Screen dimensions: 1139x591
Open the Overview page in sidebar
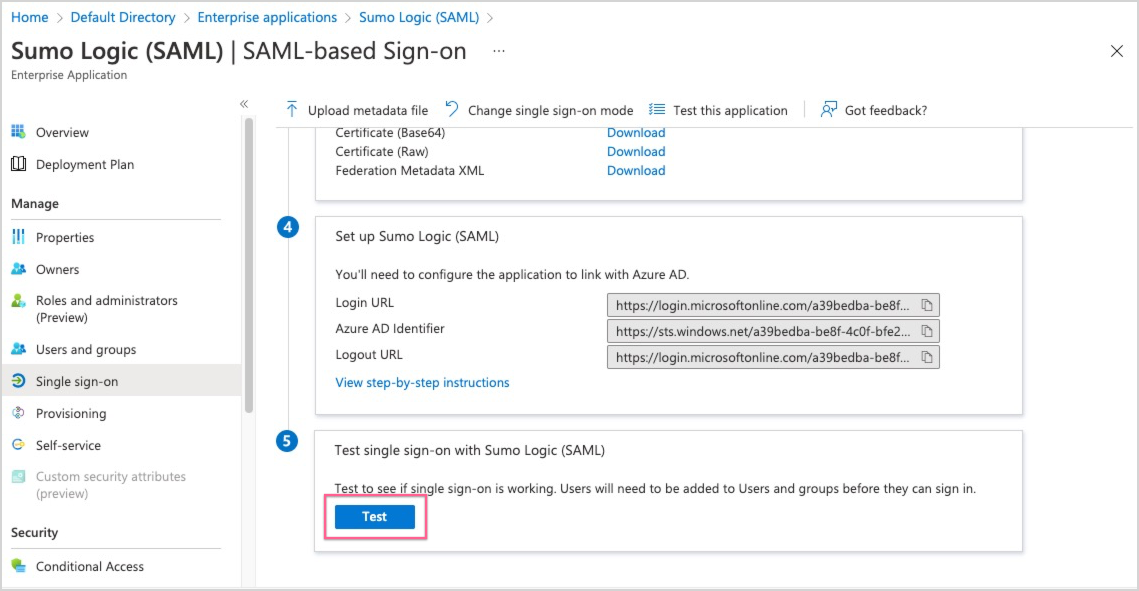(62, 132)
